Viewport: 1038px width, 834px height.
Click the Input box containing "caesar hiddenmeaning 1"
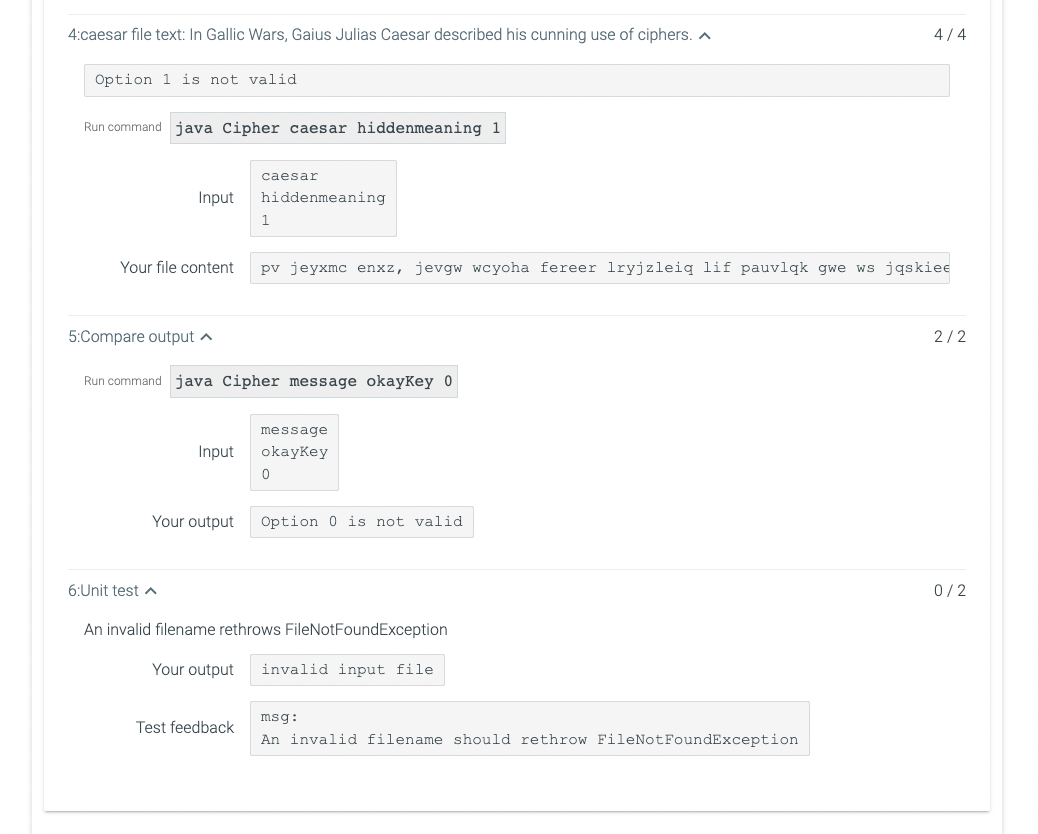pyautogui.click(x=322, y=197)
